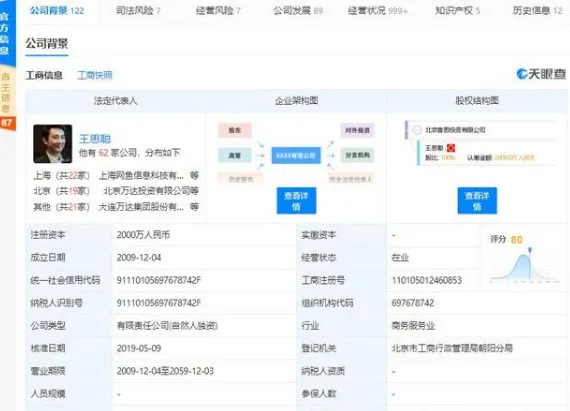Click the 企业架构图 column header
The image size is (570, 411).
click(x=296, y=101)
